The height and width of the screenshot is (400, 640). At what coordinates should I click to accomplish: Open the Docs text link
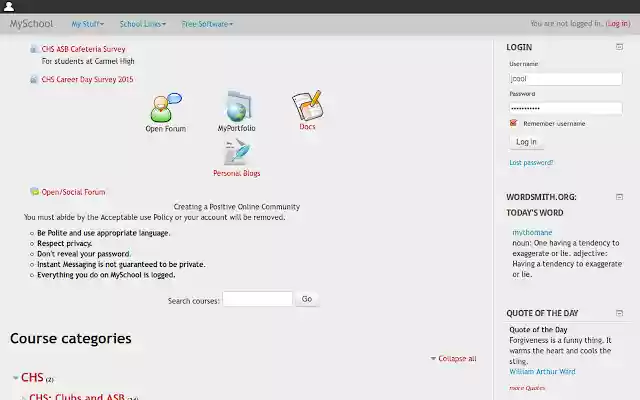307,127
